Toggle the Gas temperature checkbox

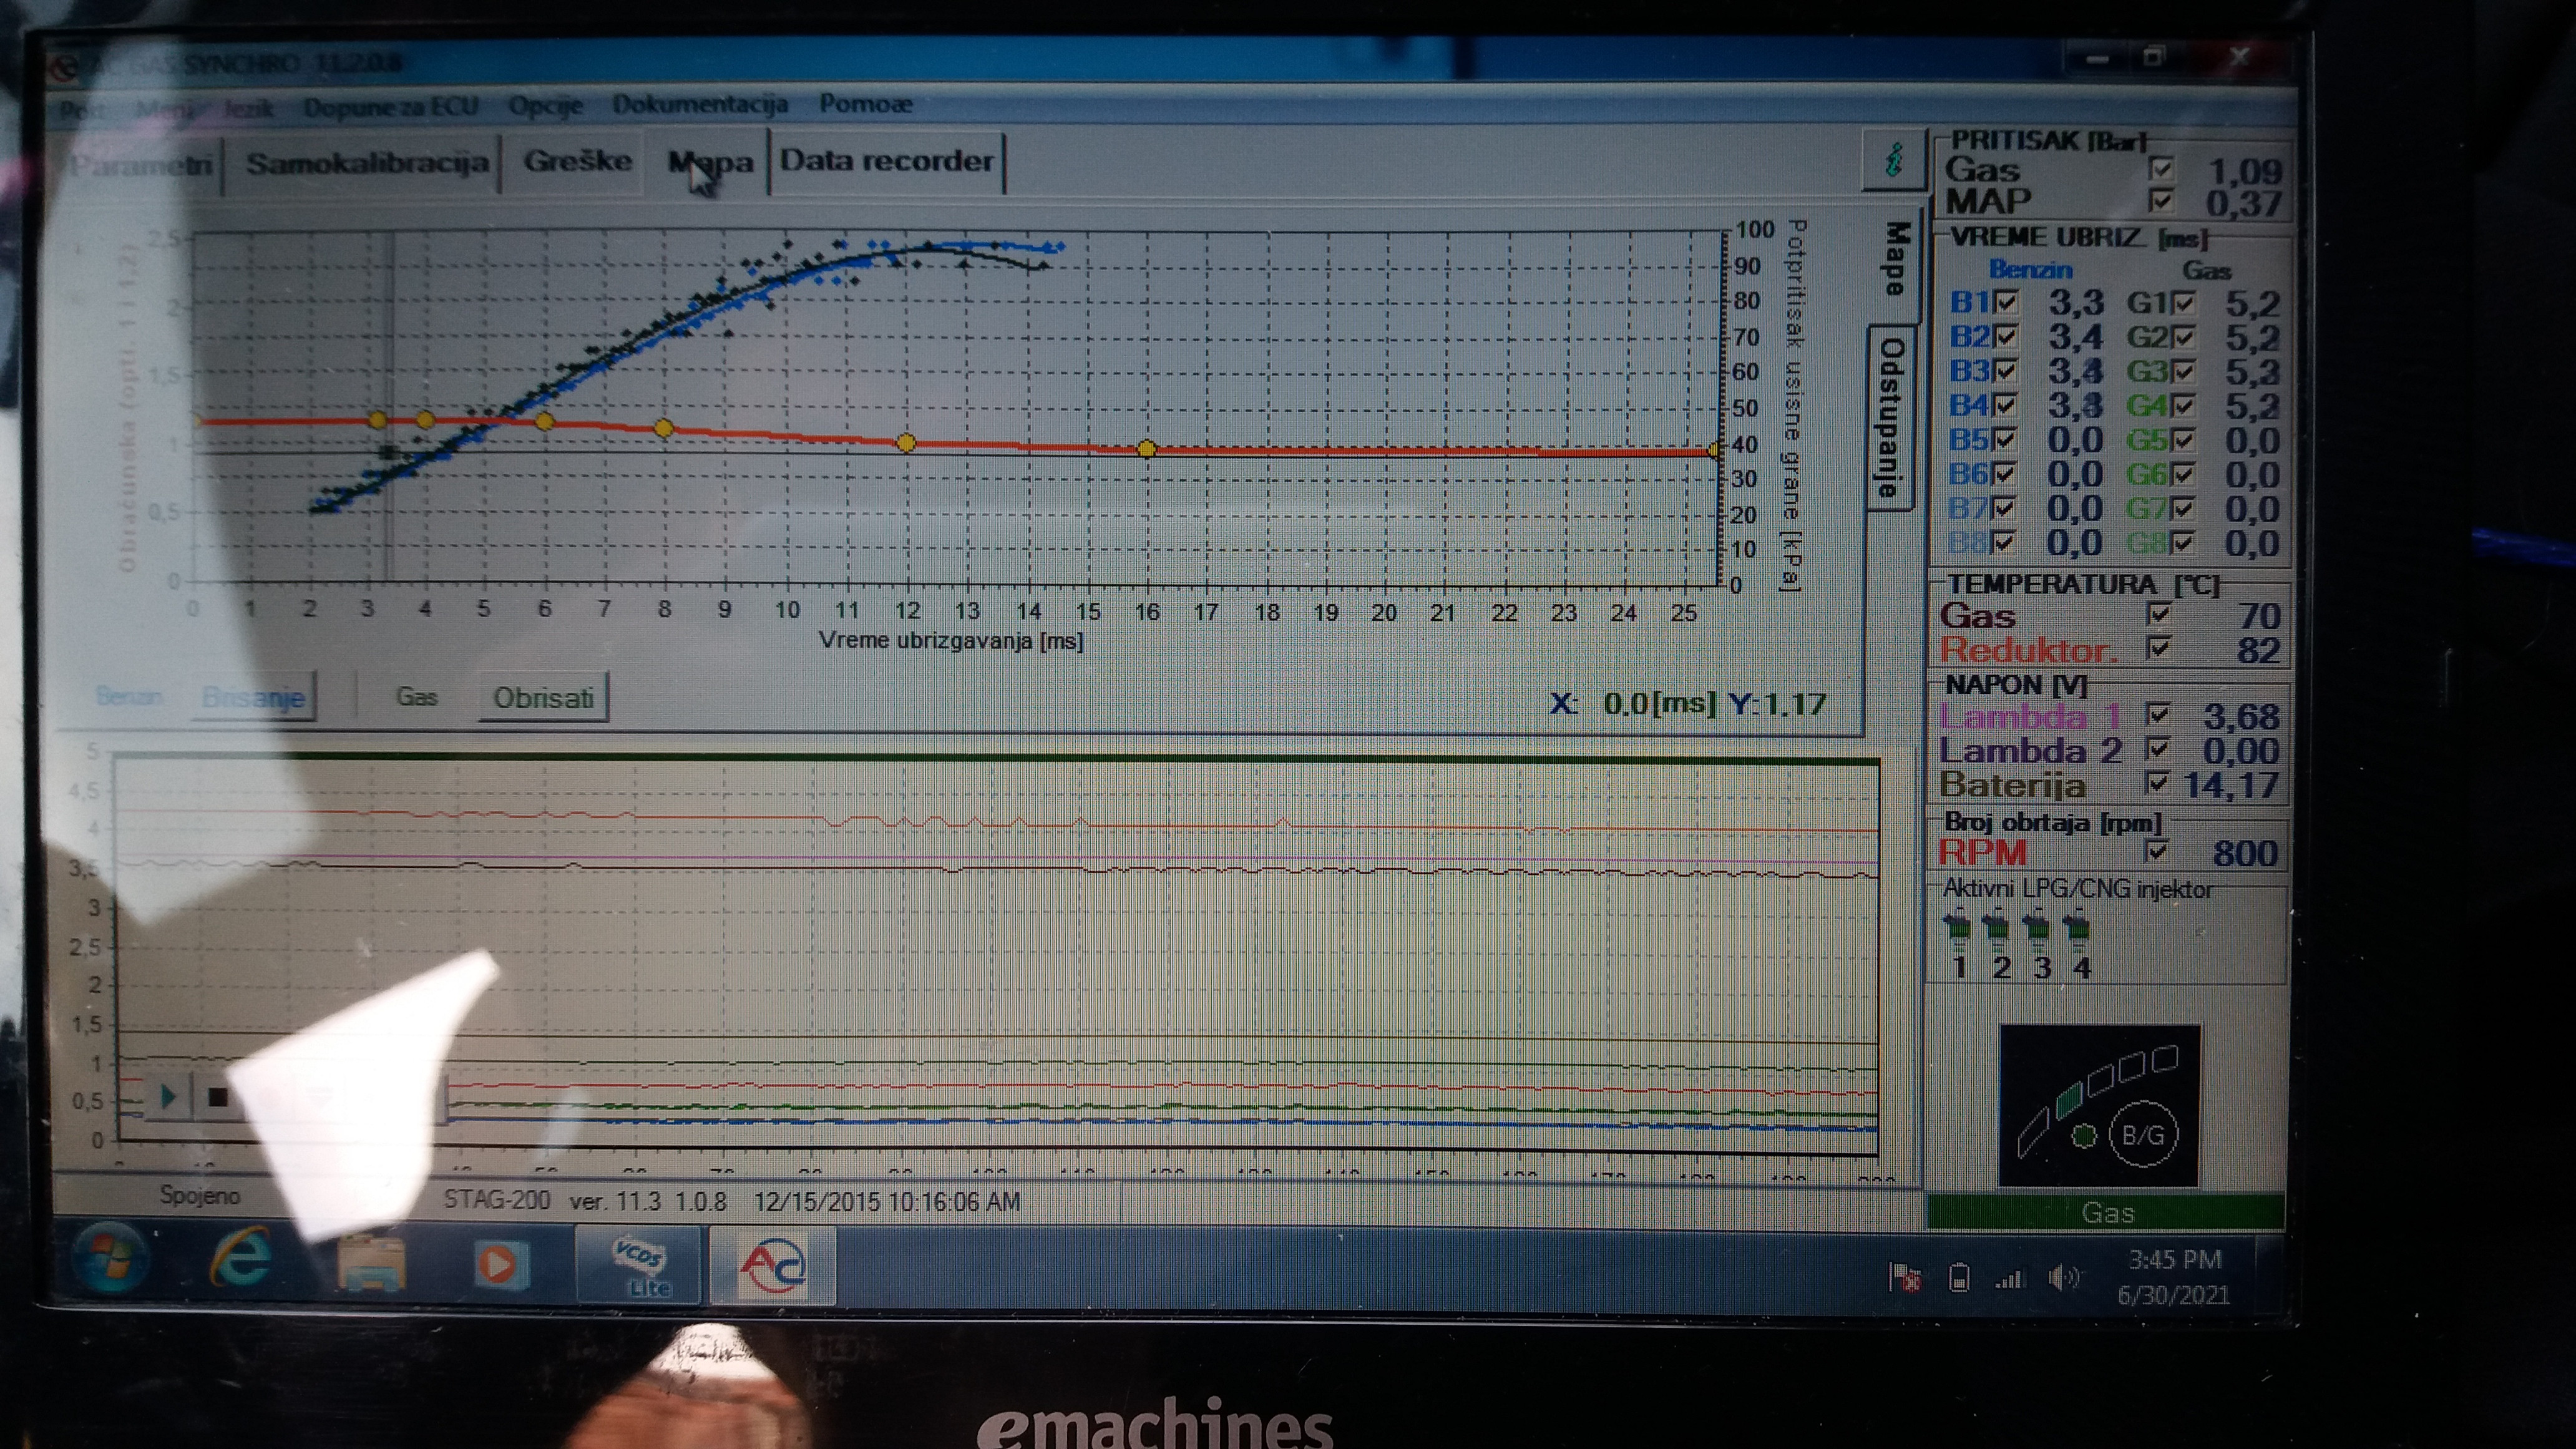2159,614
